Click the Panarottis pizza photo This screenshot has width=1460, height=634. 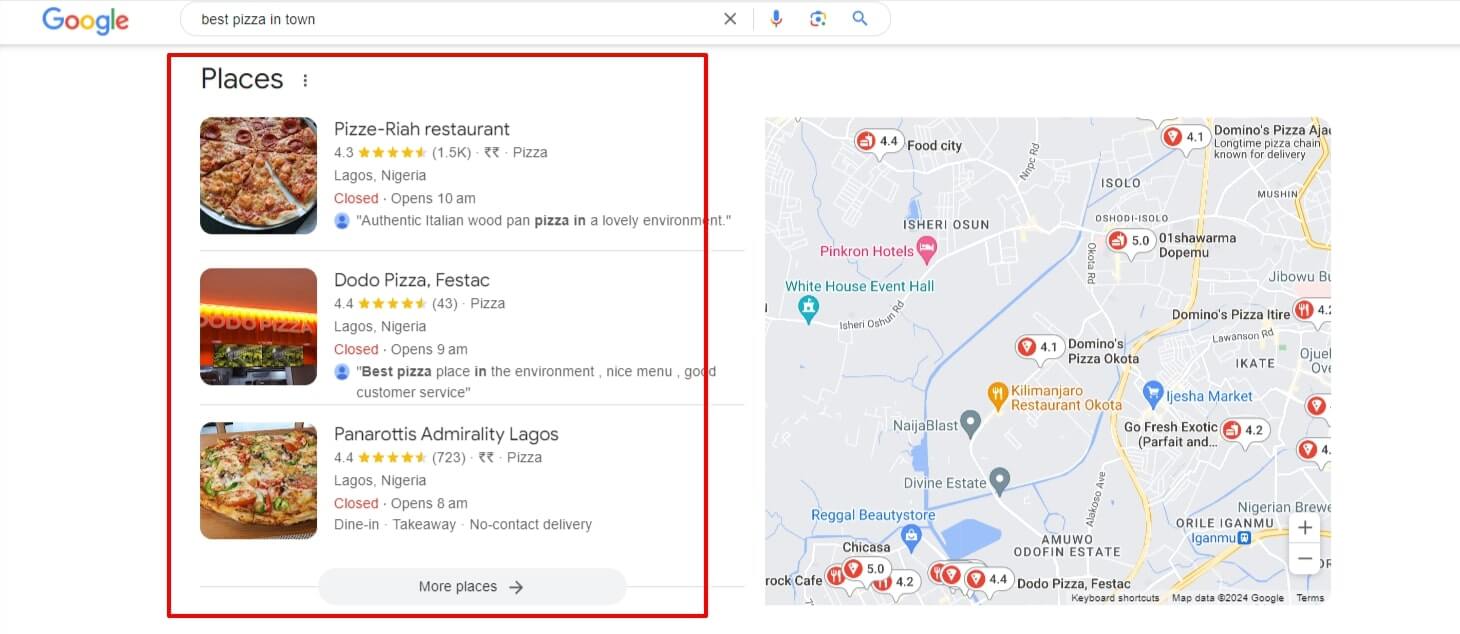coord(258,481)
